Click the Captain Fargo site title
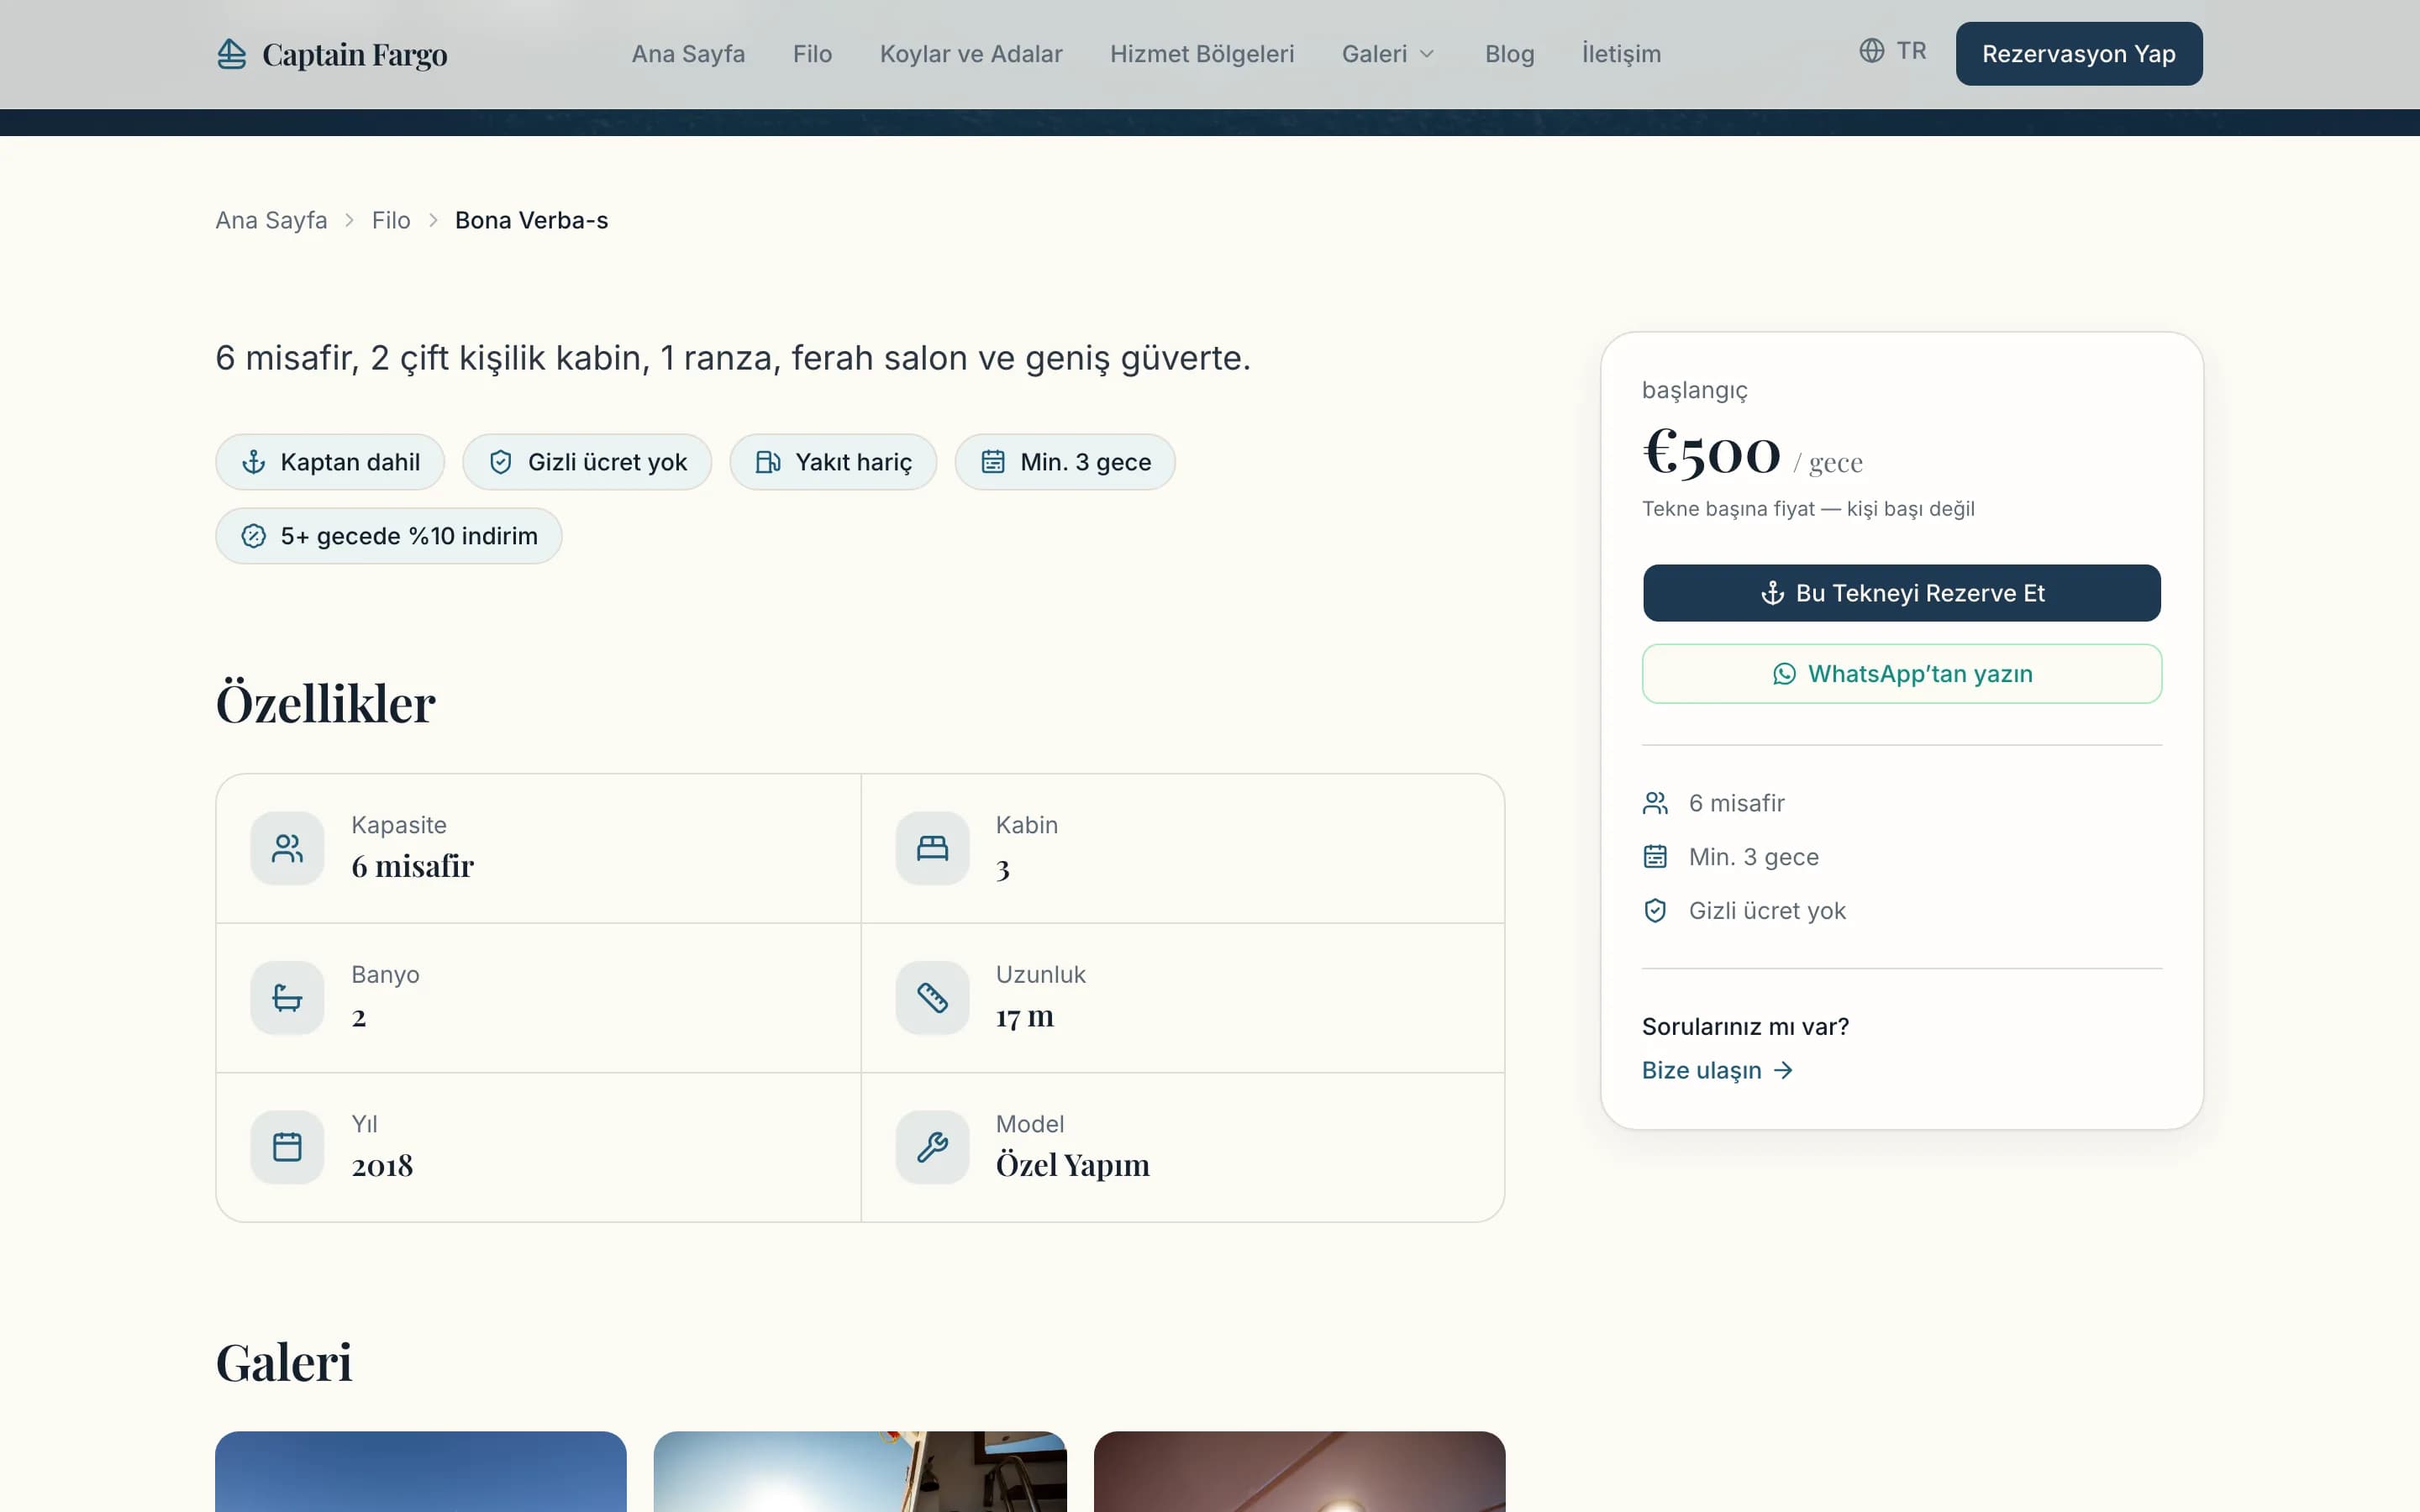 [x=354, y=54]
